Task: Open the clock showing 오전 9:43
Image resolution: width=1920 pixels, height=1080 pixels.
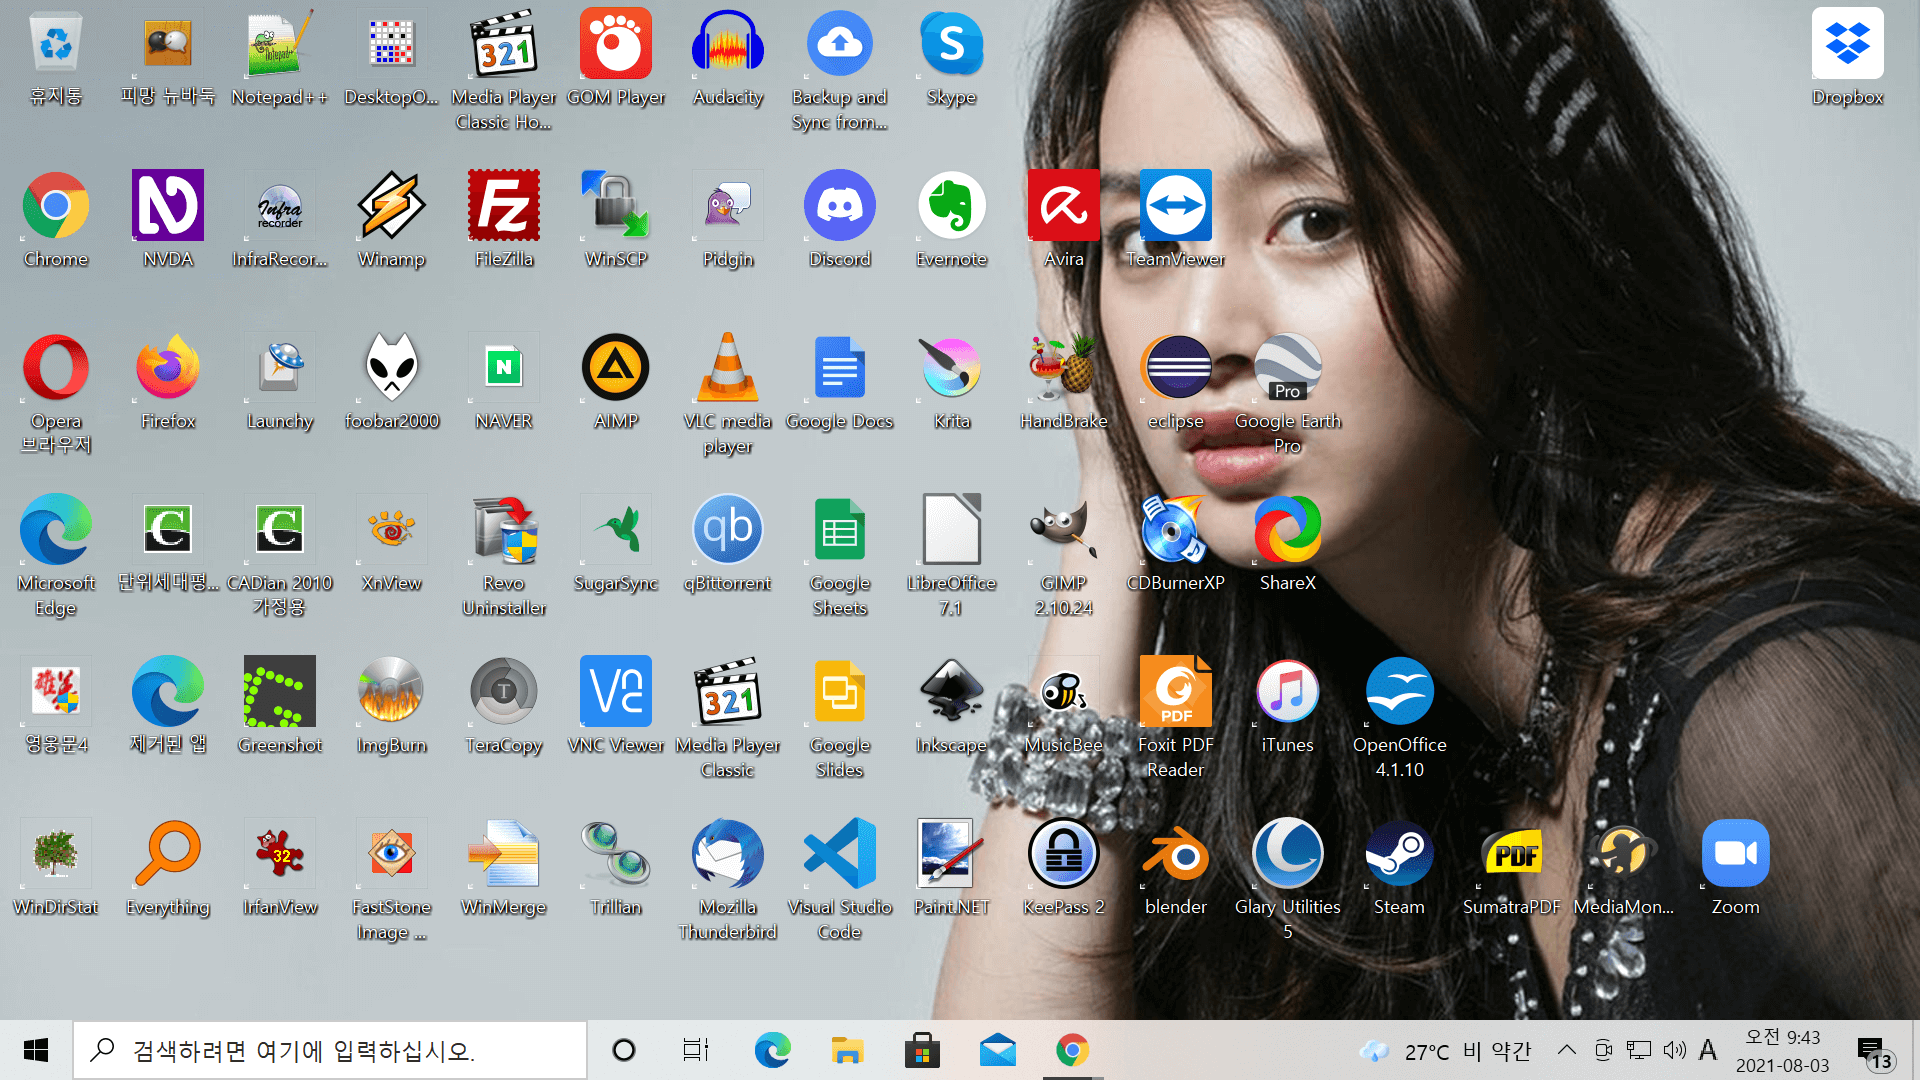Action: [x=1782, y=1050]
